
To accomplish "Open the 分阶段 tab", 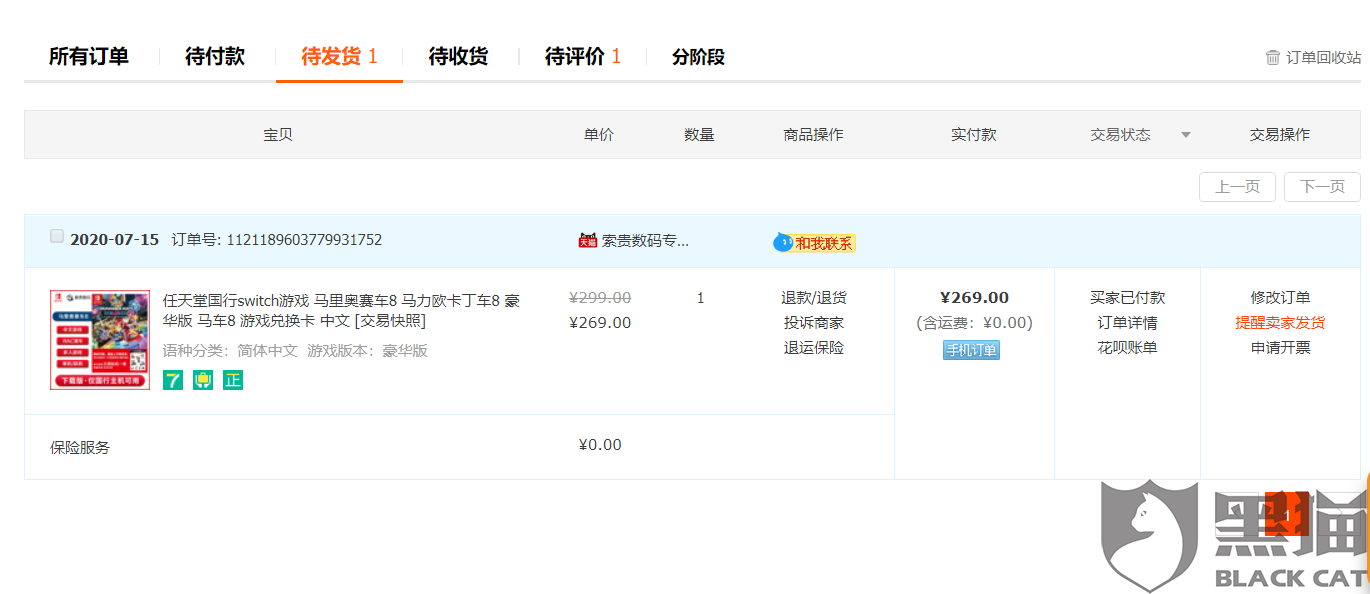I will (x=698, y=56).
